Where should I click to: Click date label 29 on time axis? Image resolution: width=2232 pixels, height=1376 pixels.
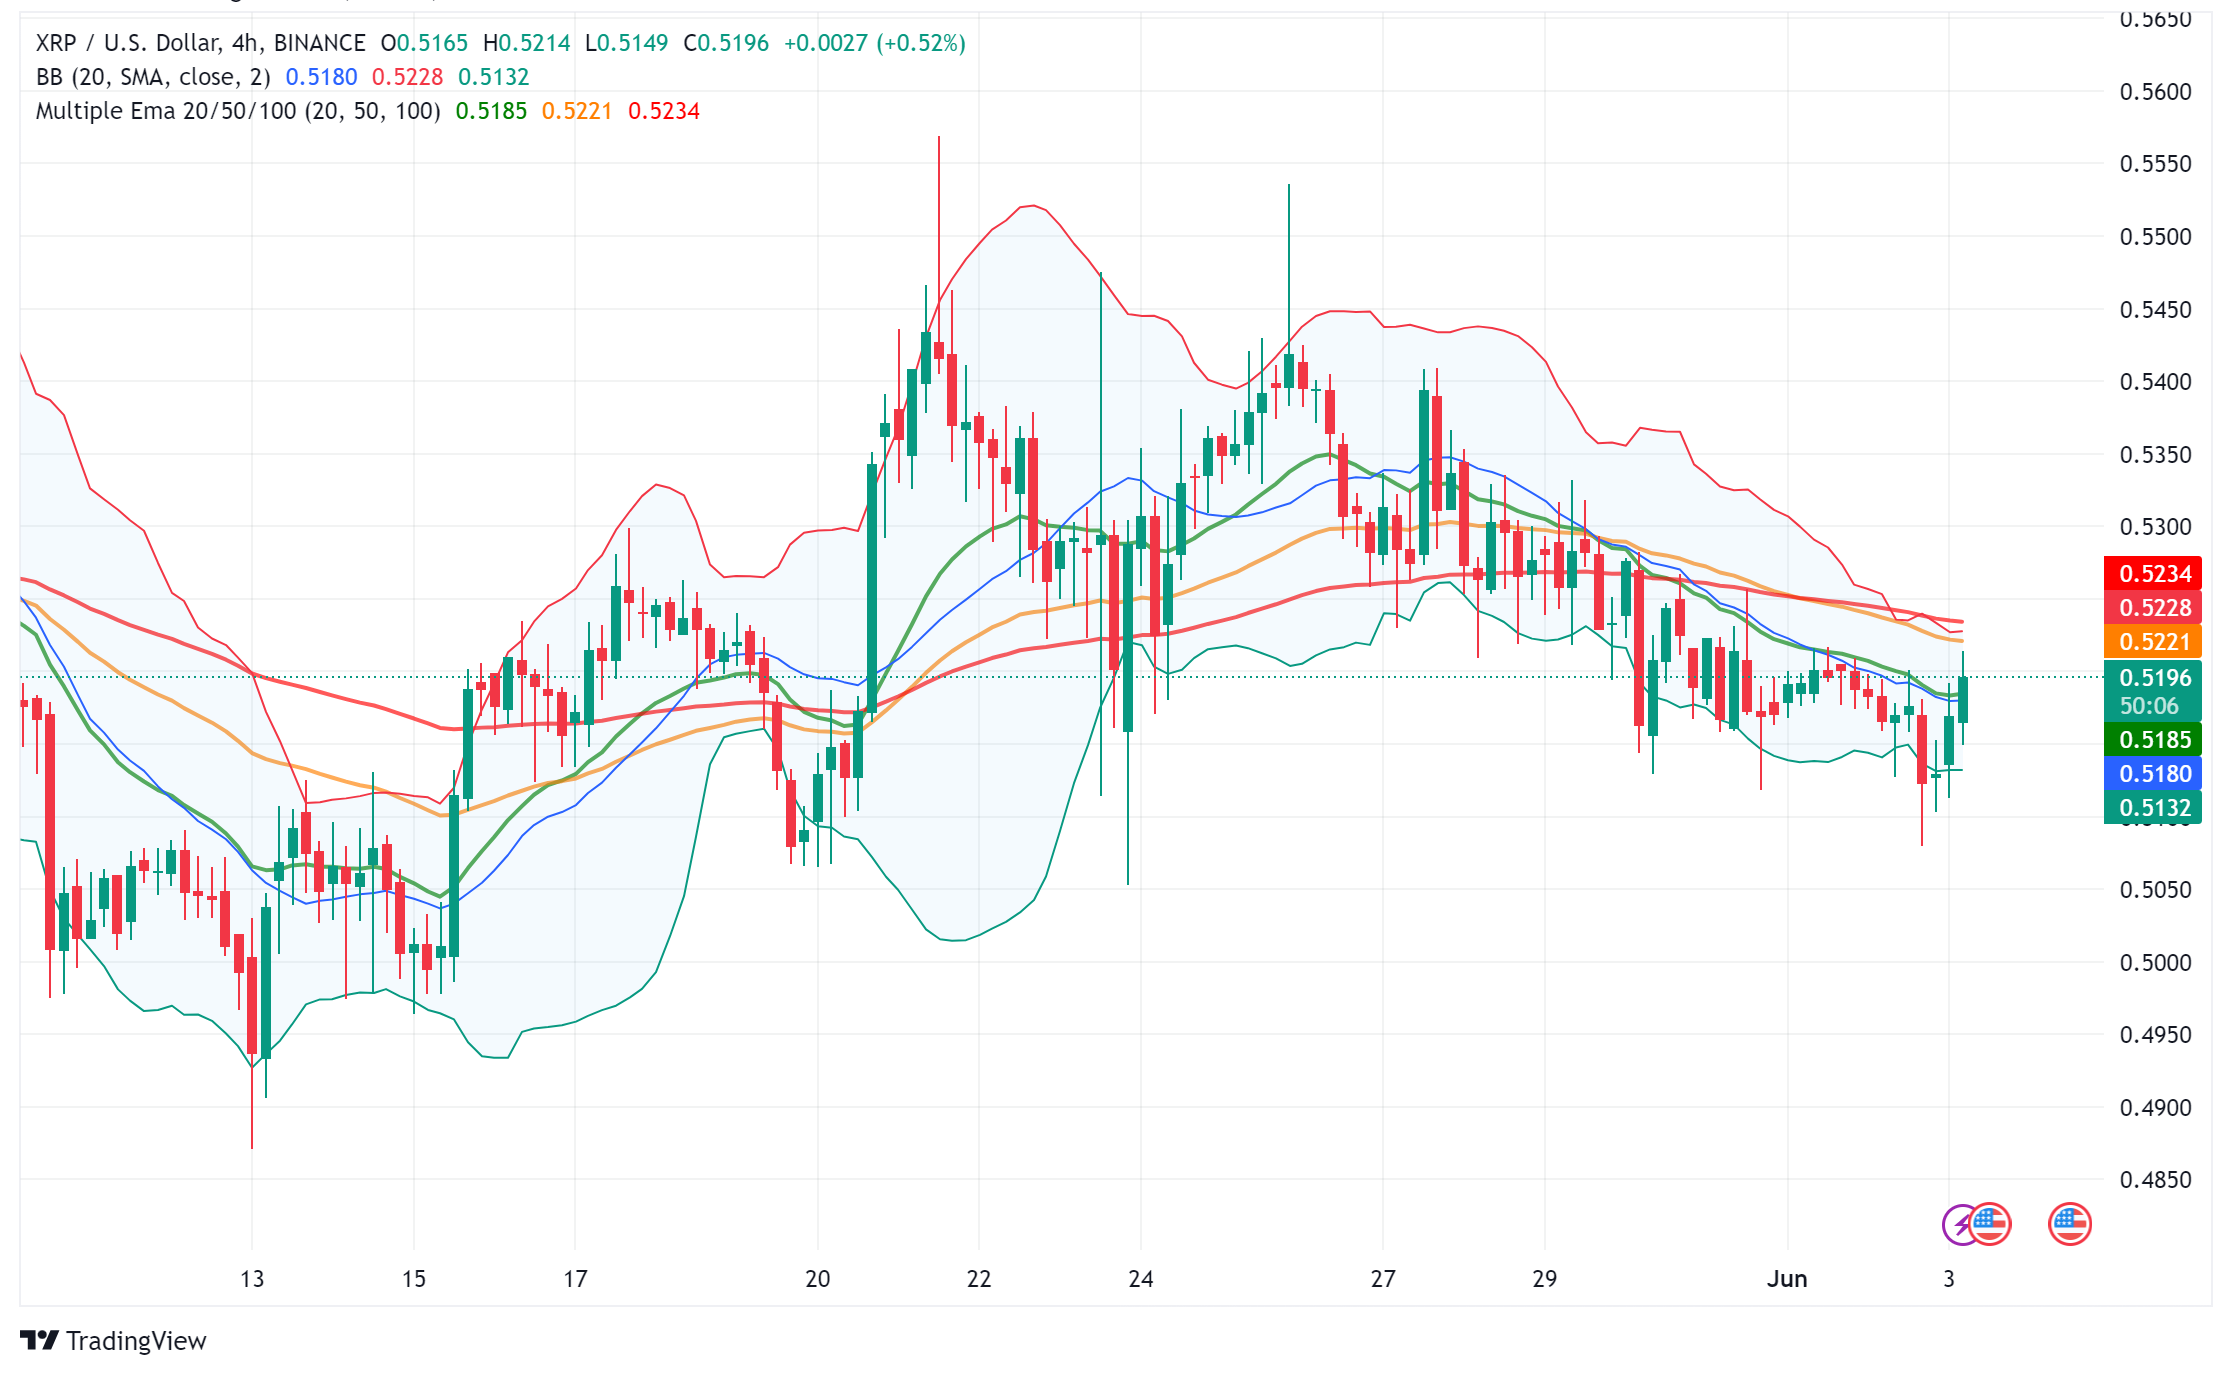1545,1279
